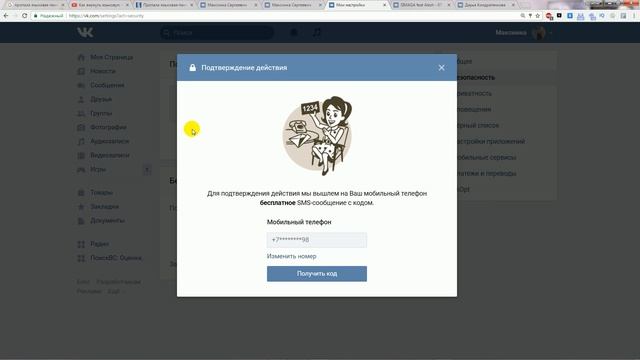
Task: Click the Игры counter badge
Action: (x=147, y=169)
